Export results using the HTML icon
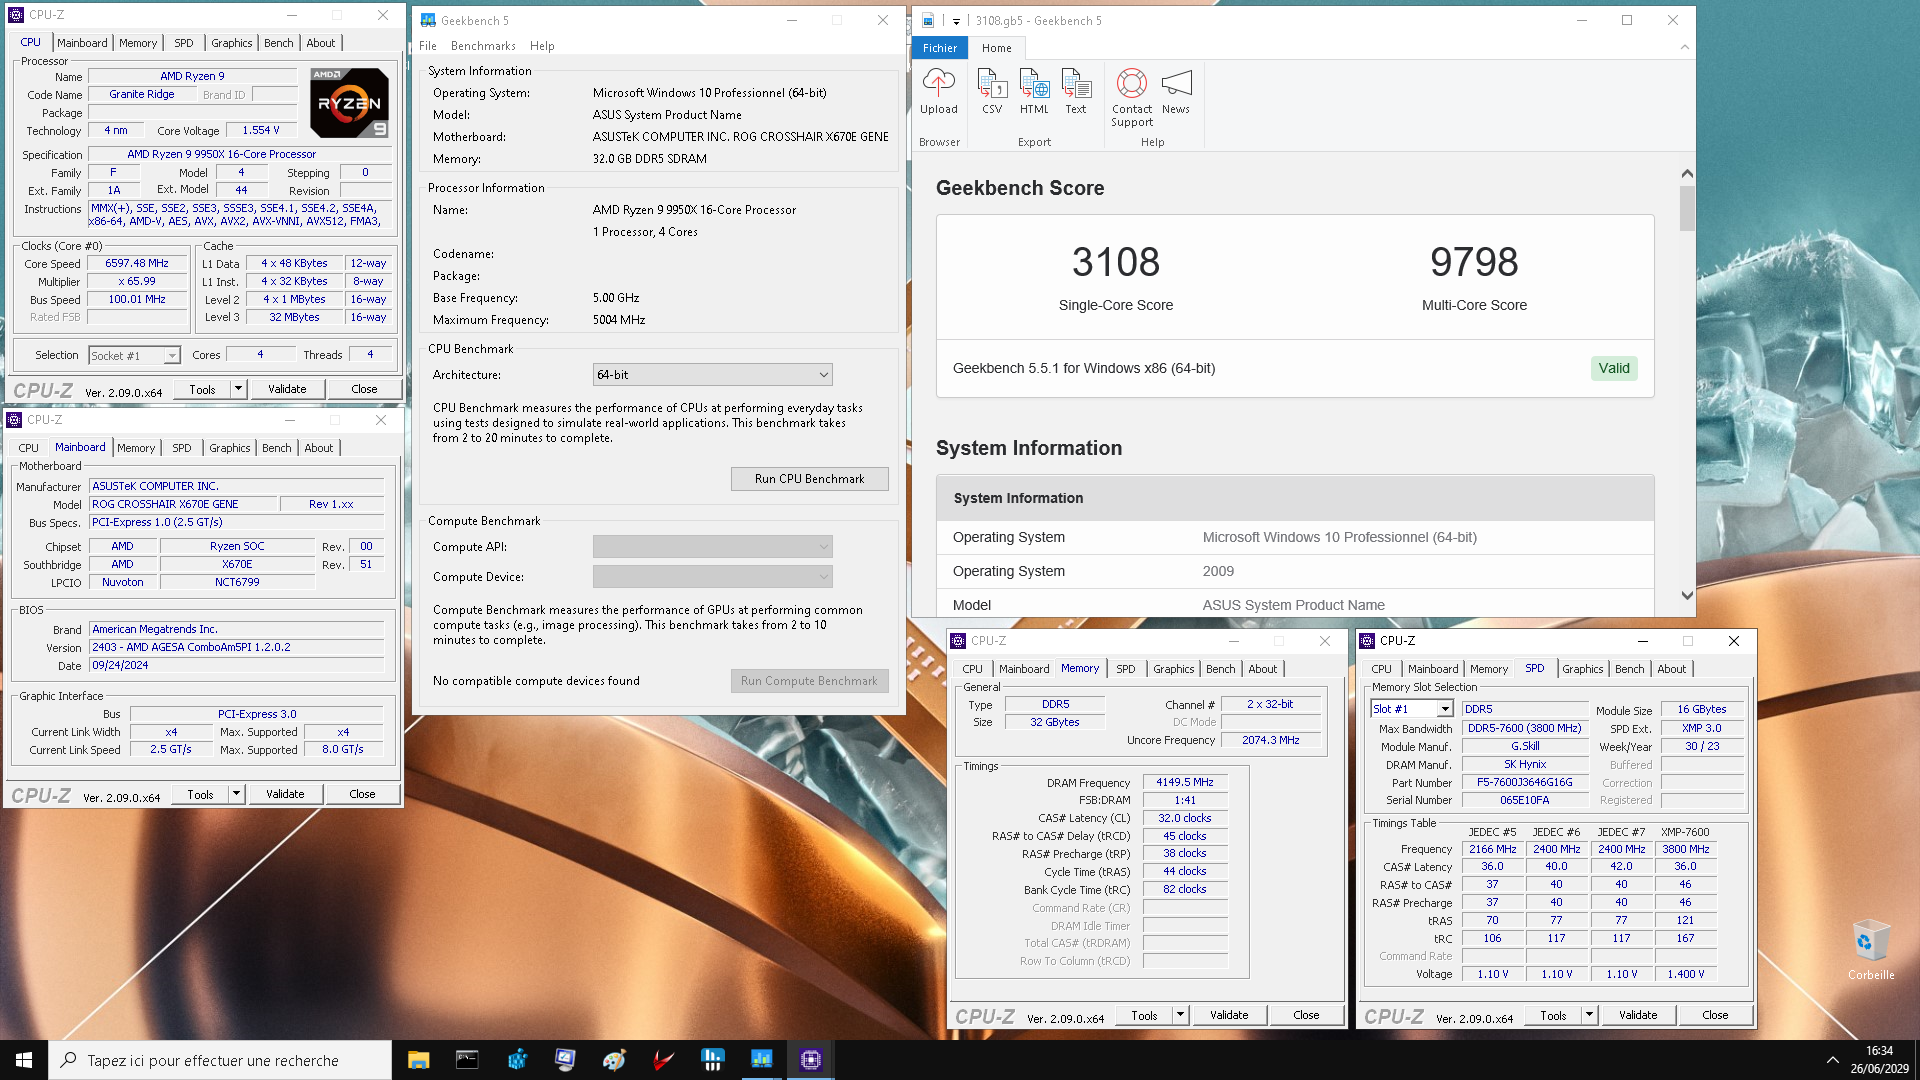Viewport: 1920px width, 1080px height. click(1034, 83)
